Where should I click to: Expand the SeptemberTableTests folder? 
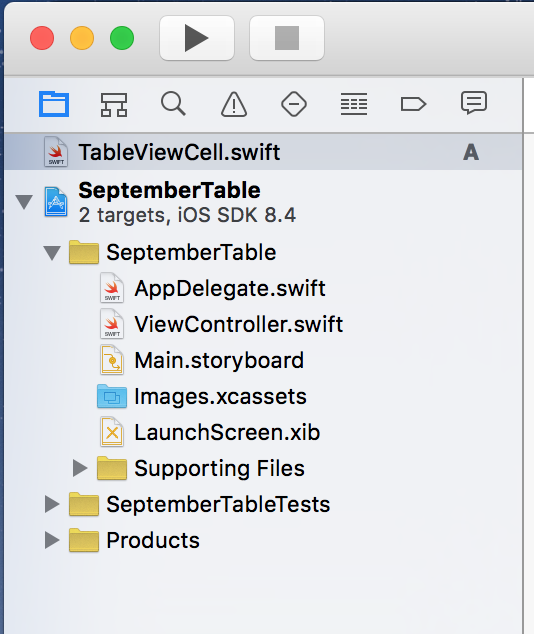[52, 504]
